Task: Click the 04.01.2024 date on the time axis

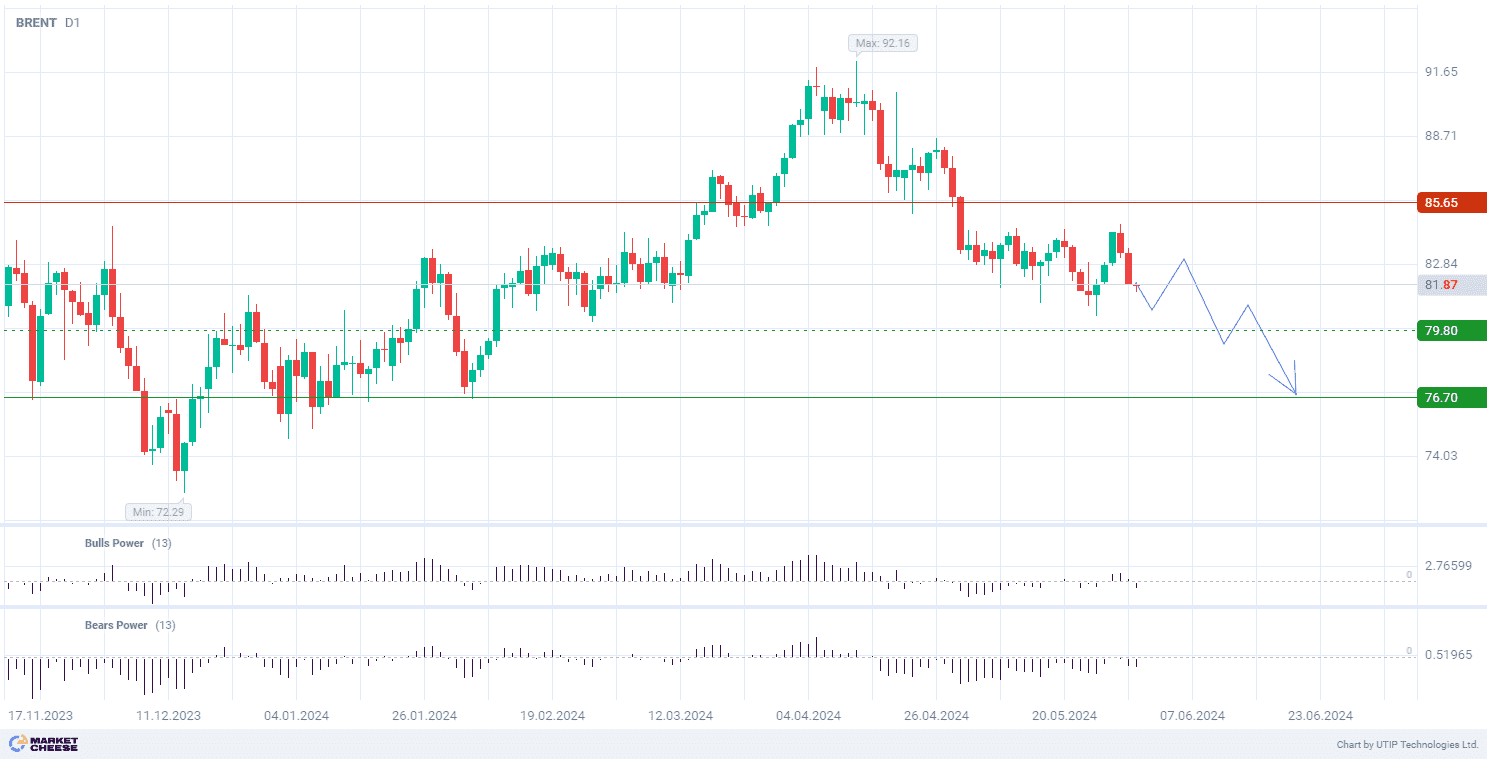Action: click(296, 716)
